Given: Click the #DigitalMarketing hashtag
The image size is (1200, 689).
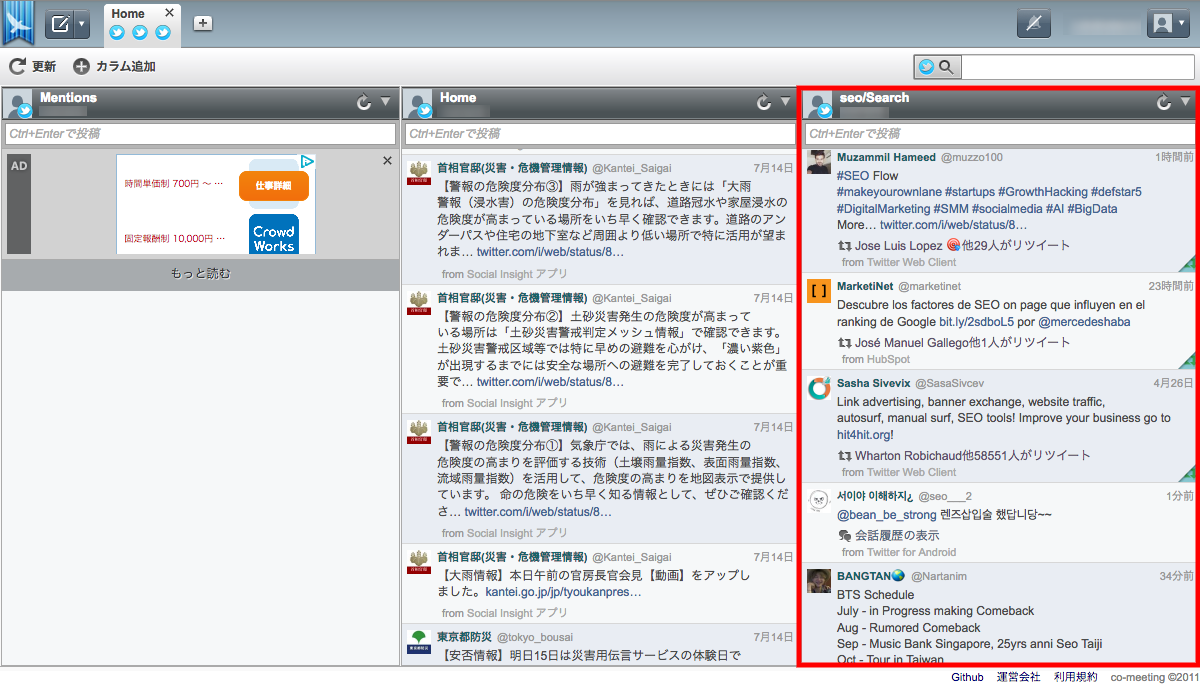Looking at the screenshot, I should coord(883,209).
